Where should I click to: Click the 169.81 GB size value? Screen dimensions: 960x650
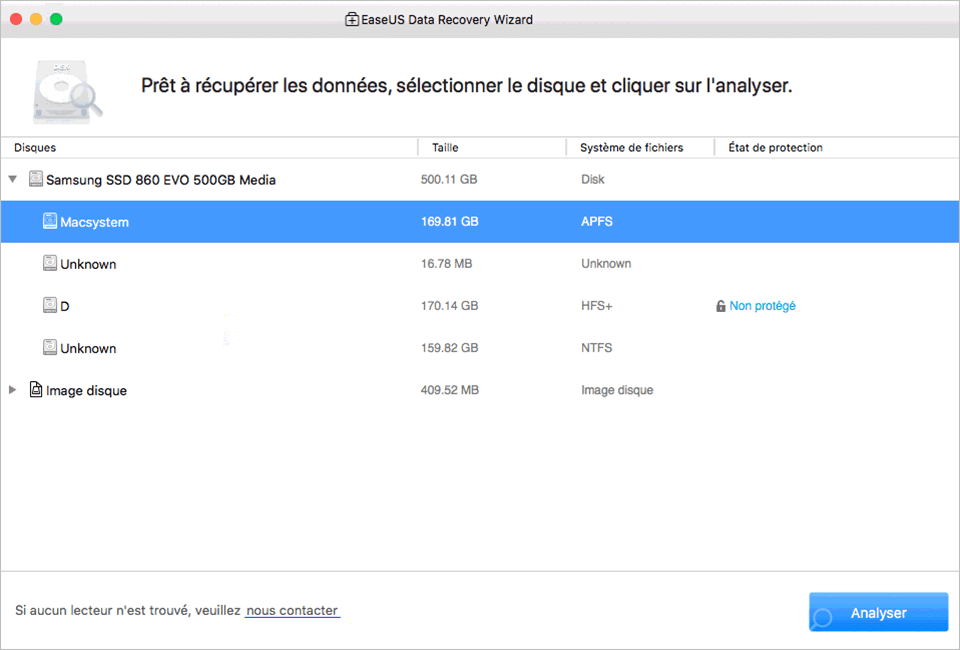pyautogui.click(x=449, y=222)
